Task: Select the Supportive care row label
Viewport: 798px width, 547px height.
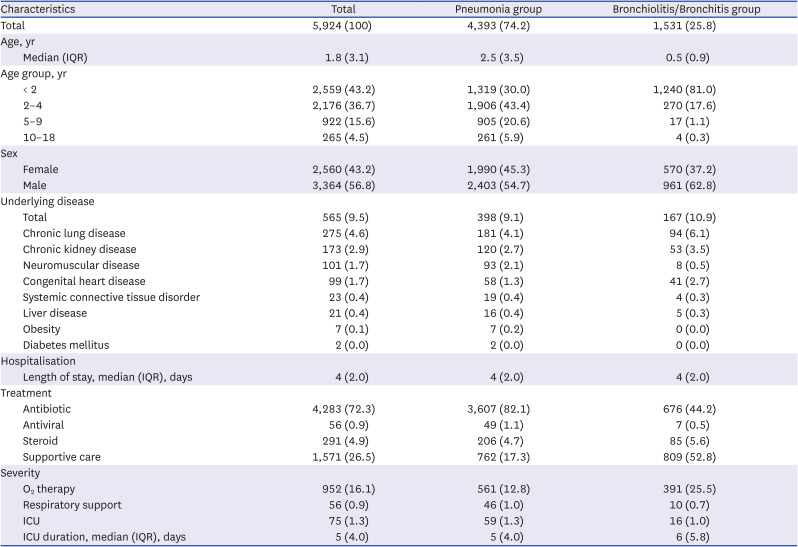Action: [62, 457]
